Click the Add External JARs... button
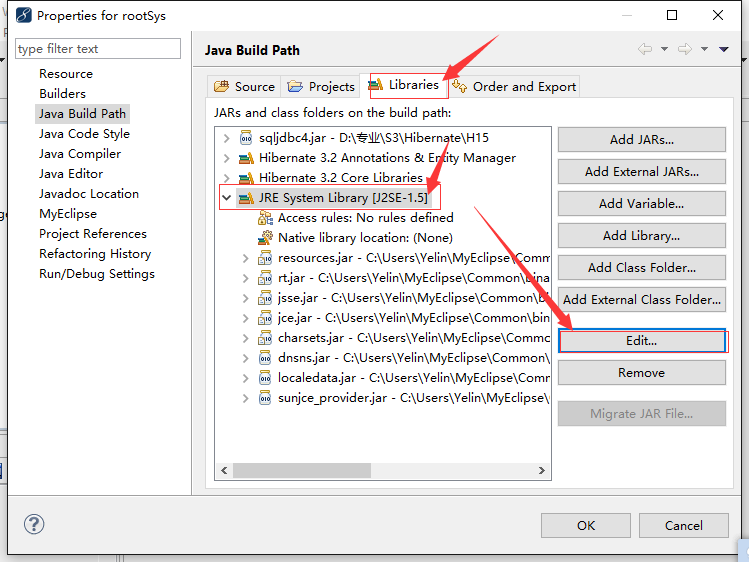This screenshot has height=562, width=749. coord(642,172)
